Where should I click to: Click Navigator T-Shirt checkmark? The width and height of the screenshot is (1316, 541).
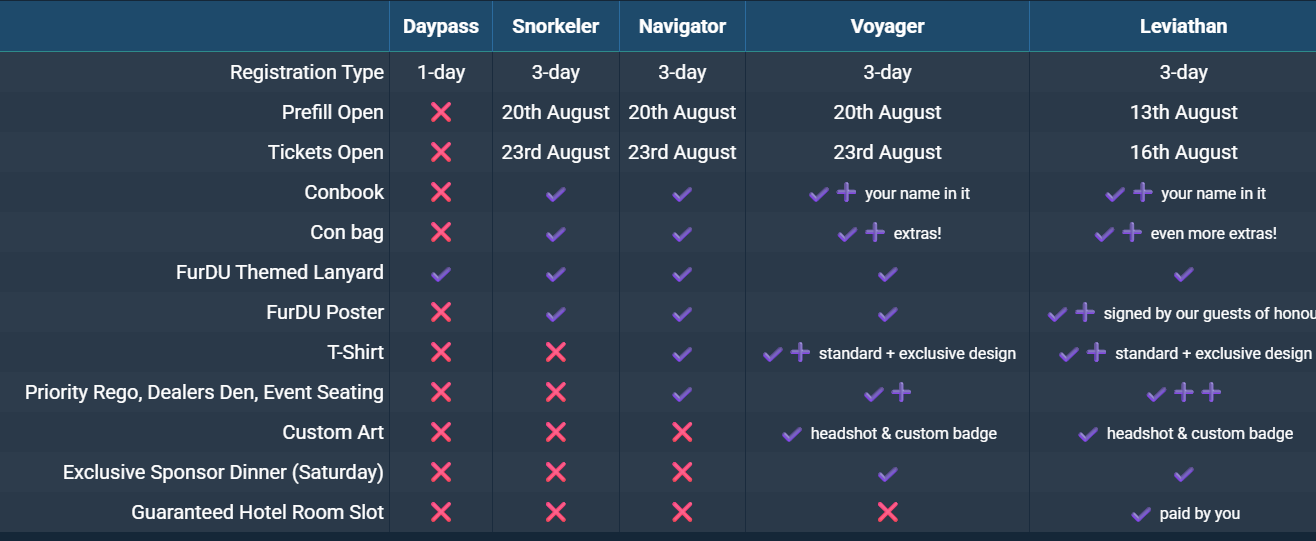(x=682, y=353)
